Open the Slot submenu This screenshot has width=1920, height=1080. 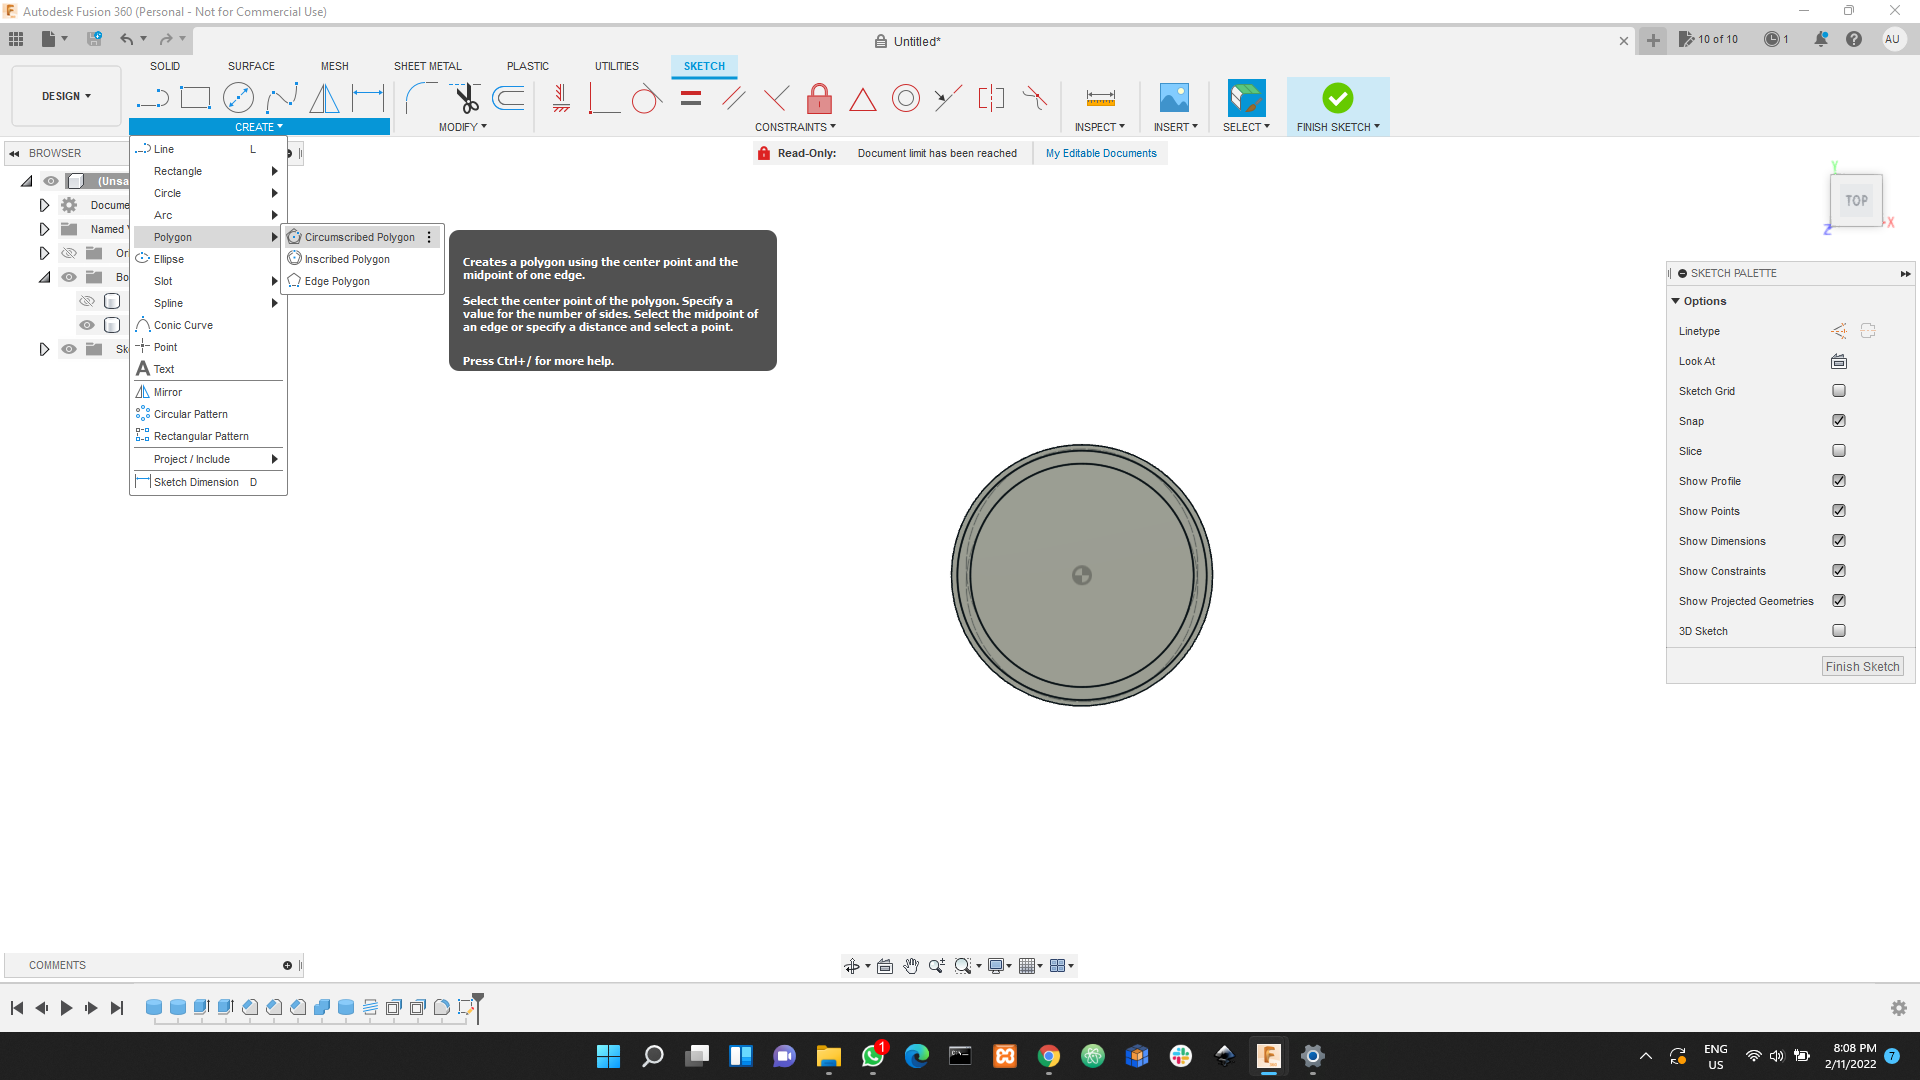(x=163, y=281)
